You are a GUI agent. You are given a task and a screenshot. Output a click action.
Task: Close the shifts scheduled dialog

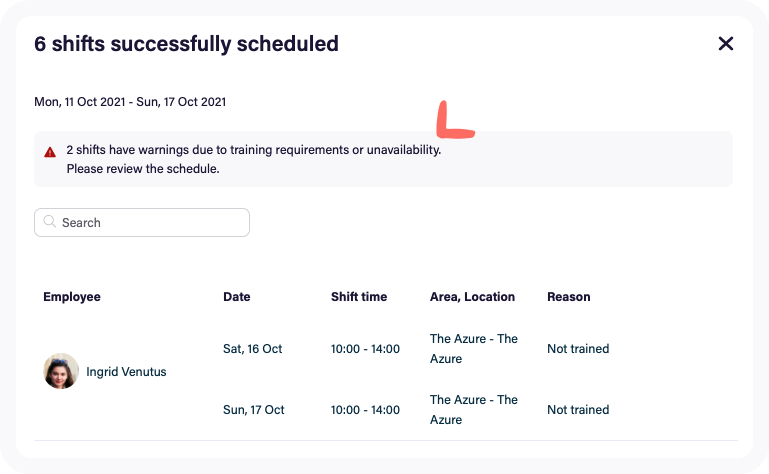point(725,44)
